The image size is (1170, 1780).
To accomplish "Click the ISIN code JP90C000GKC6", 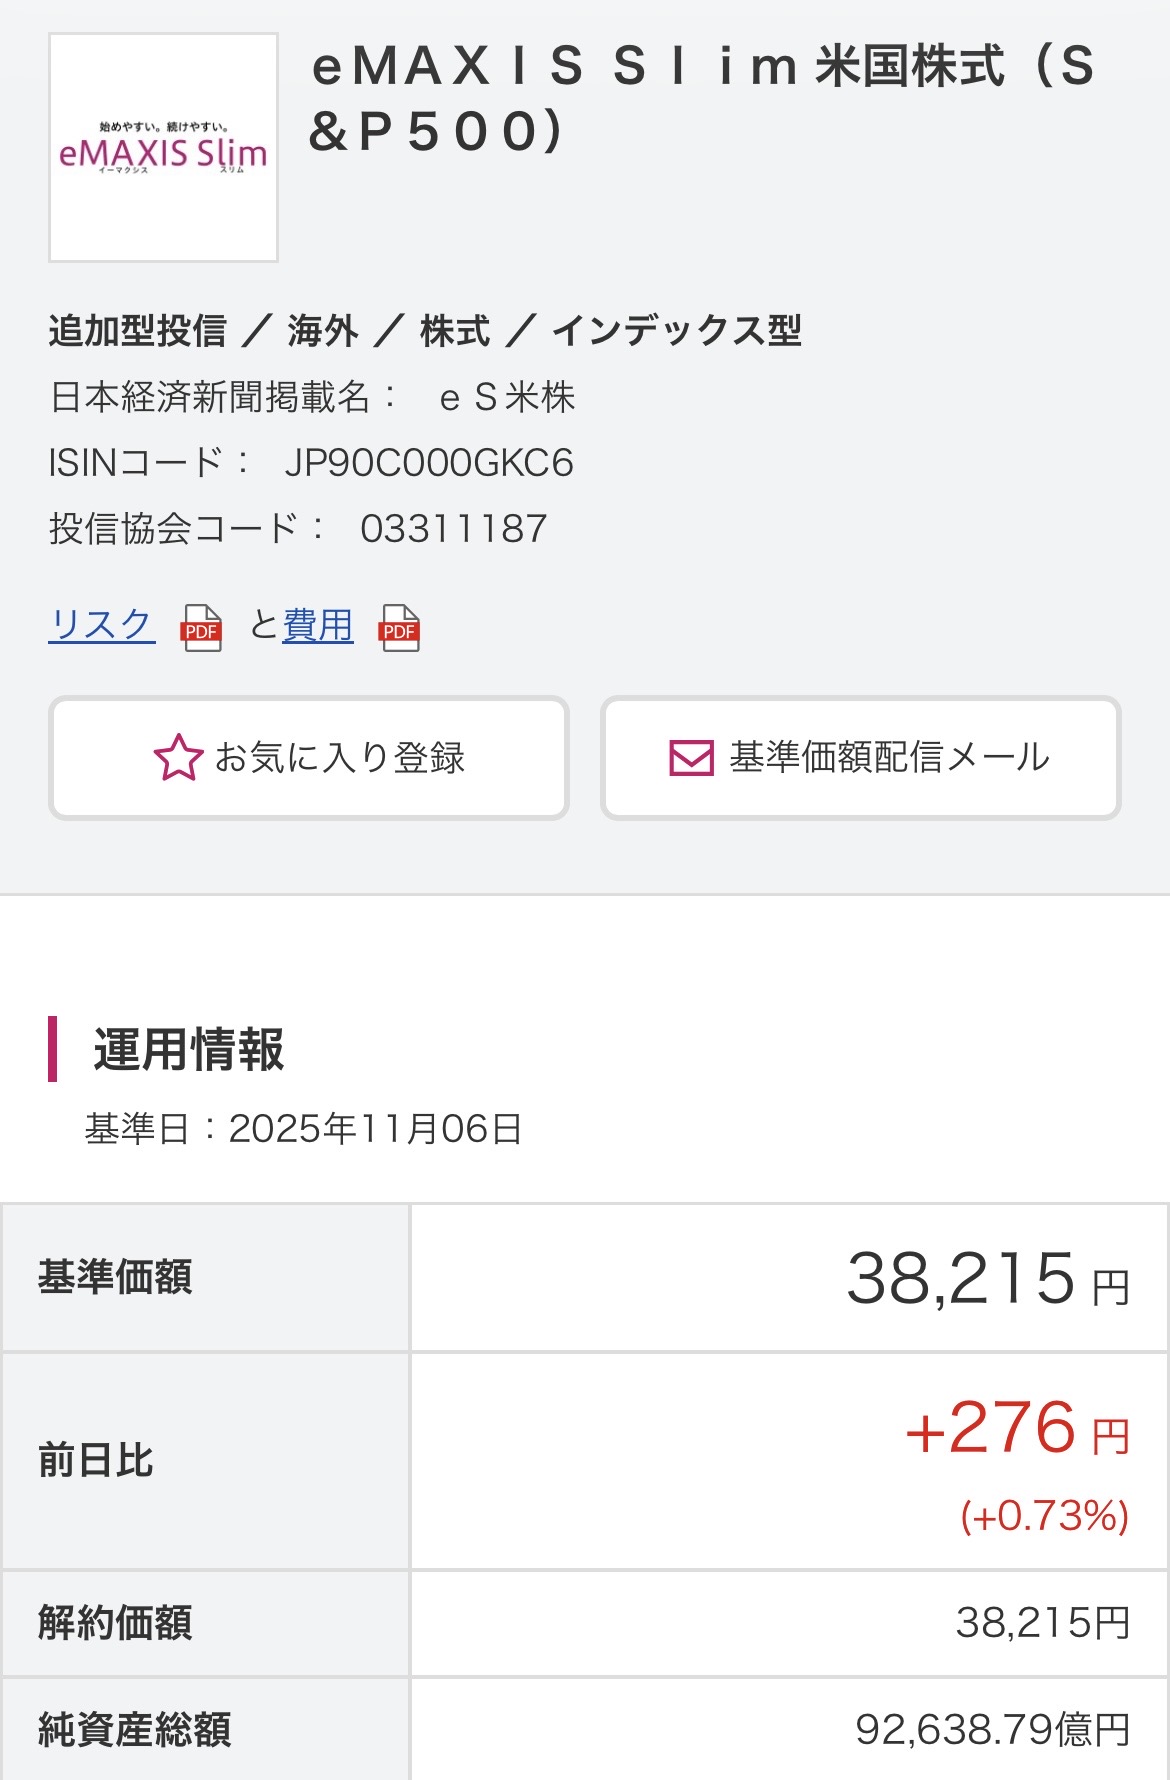I will (429, 463).
